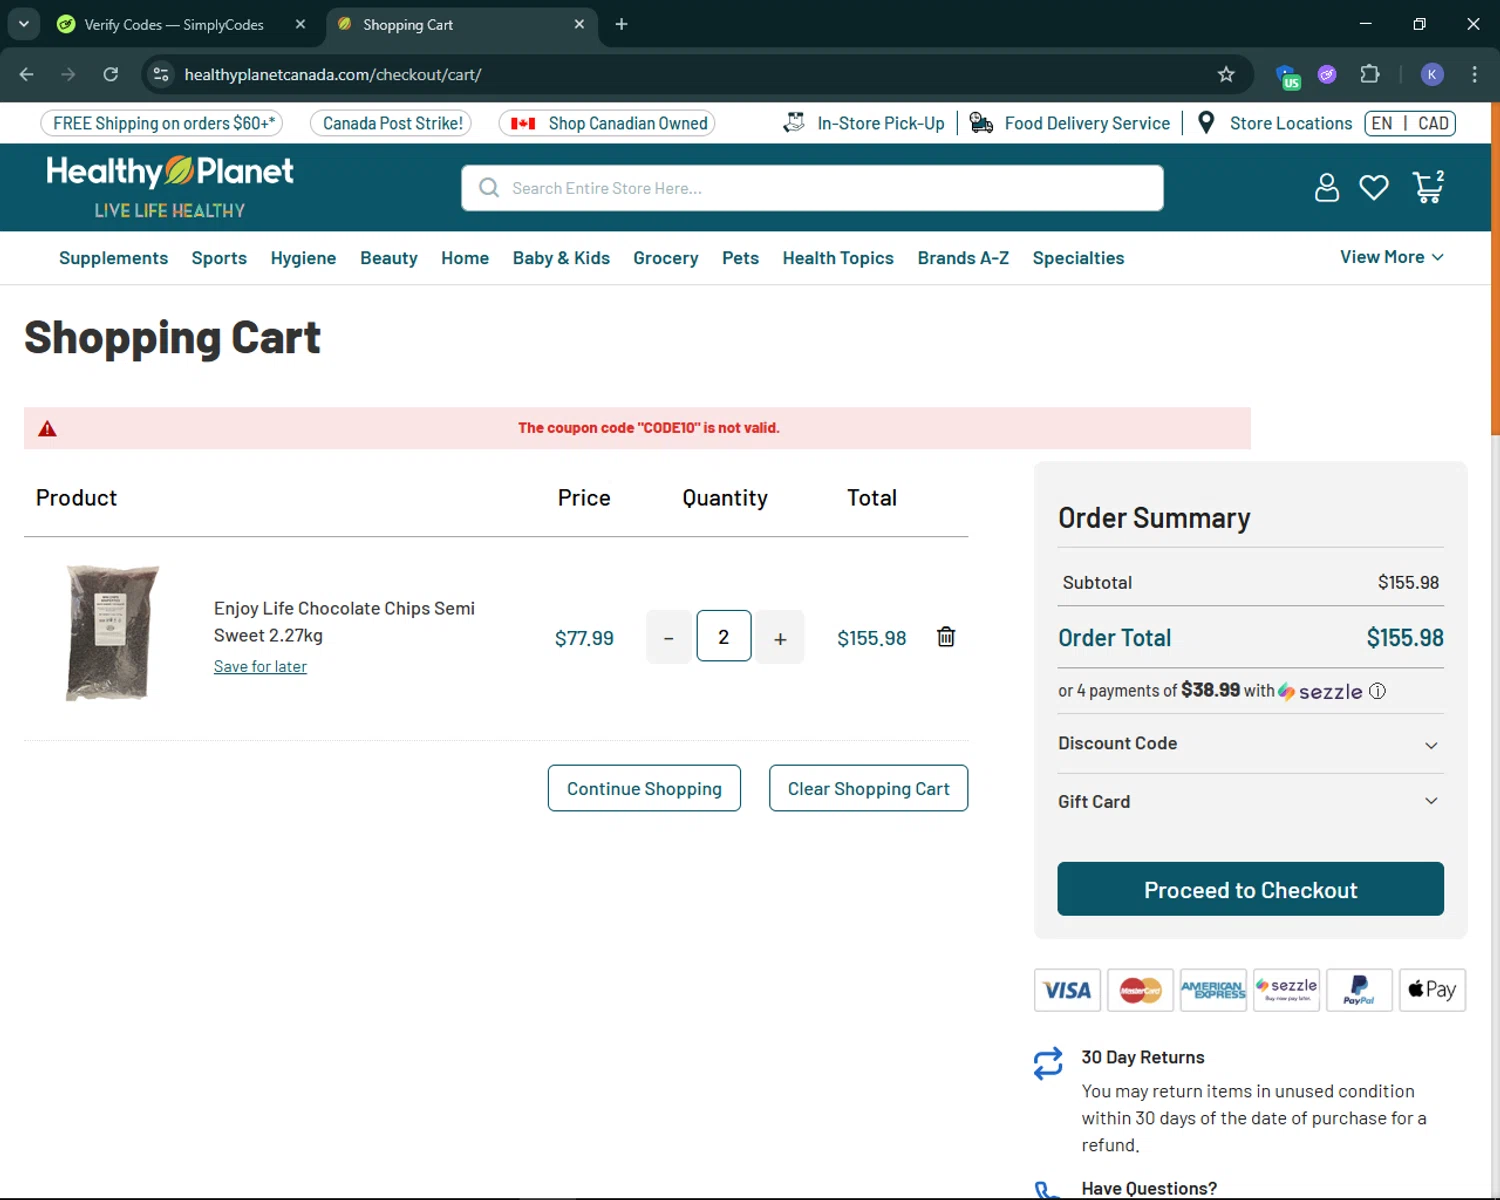Viewport: 1500px width, 1200px height.
Task: Open the tab search dropdown arrow
Action: coord(23,24)
